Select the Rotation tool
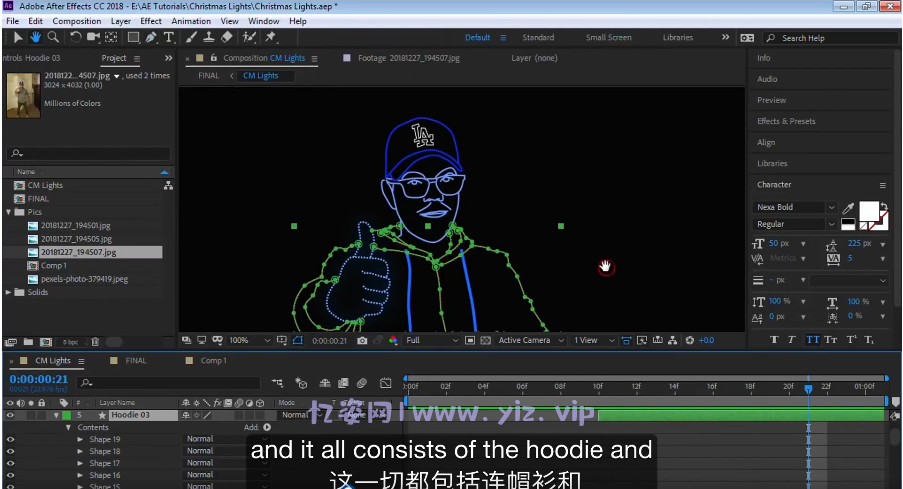The height and width of the screenshot is (489, 903). [x=75, y=37]
